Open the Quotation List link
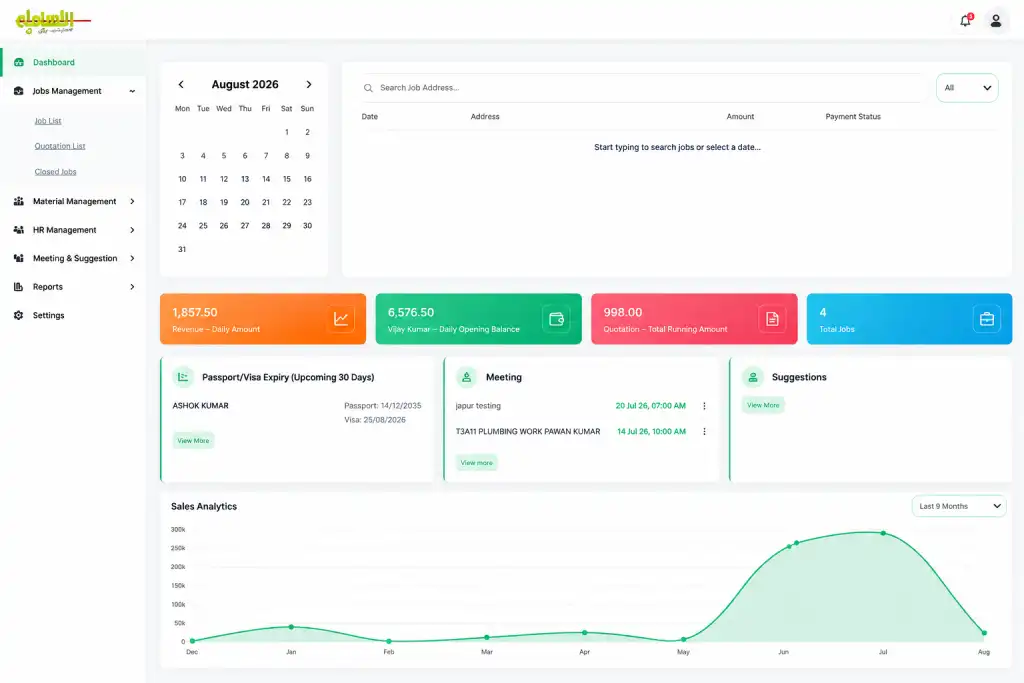Image resolution: width=1024 pixels, height=683 pixels. pyautogui.click(x=60, y=146)
